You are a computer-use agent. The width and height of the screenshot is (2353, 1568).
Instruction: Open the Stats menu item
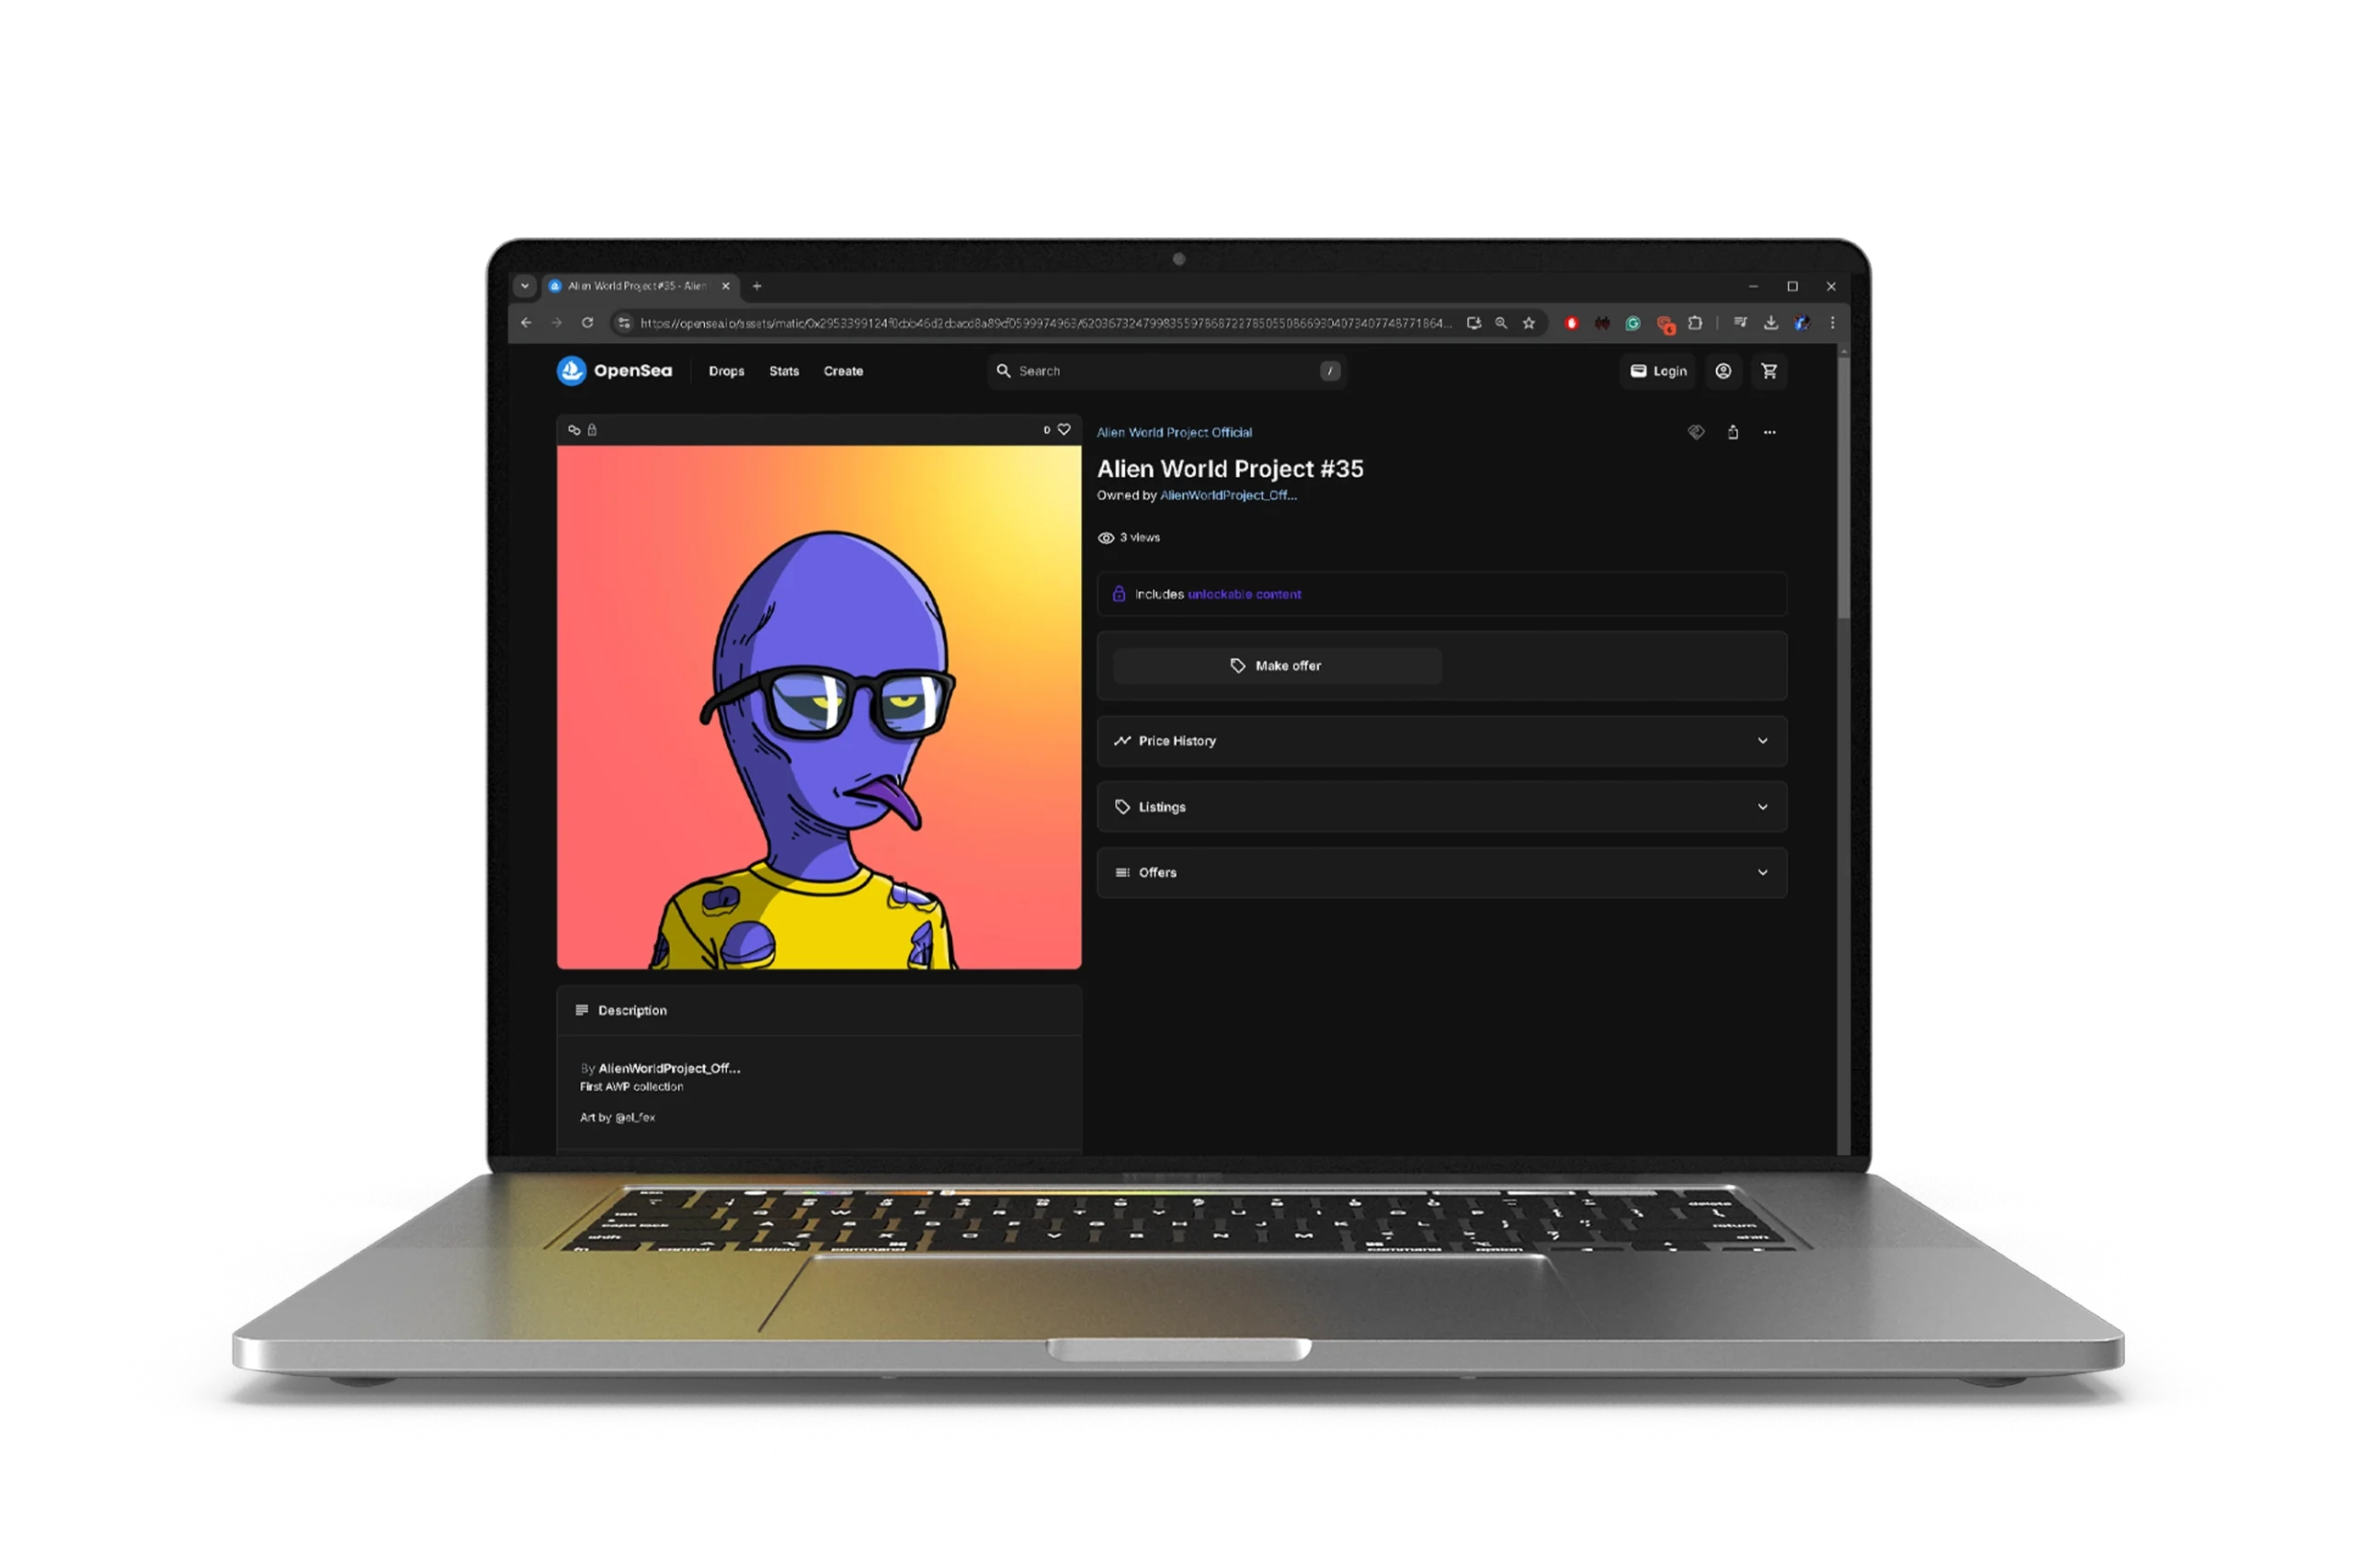[x=783, y=371]
